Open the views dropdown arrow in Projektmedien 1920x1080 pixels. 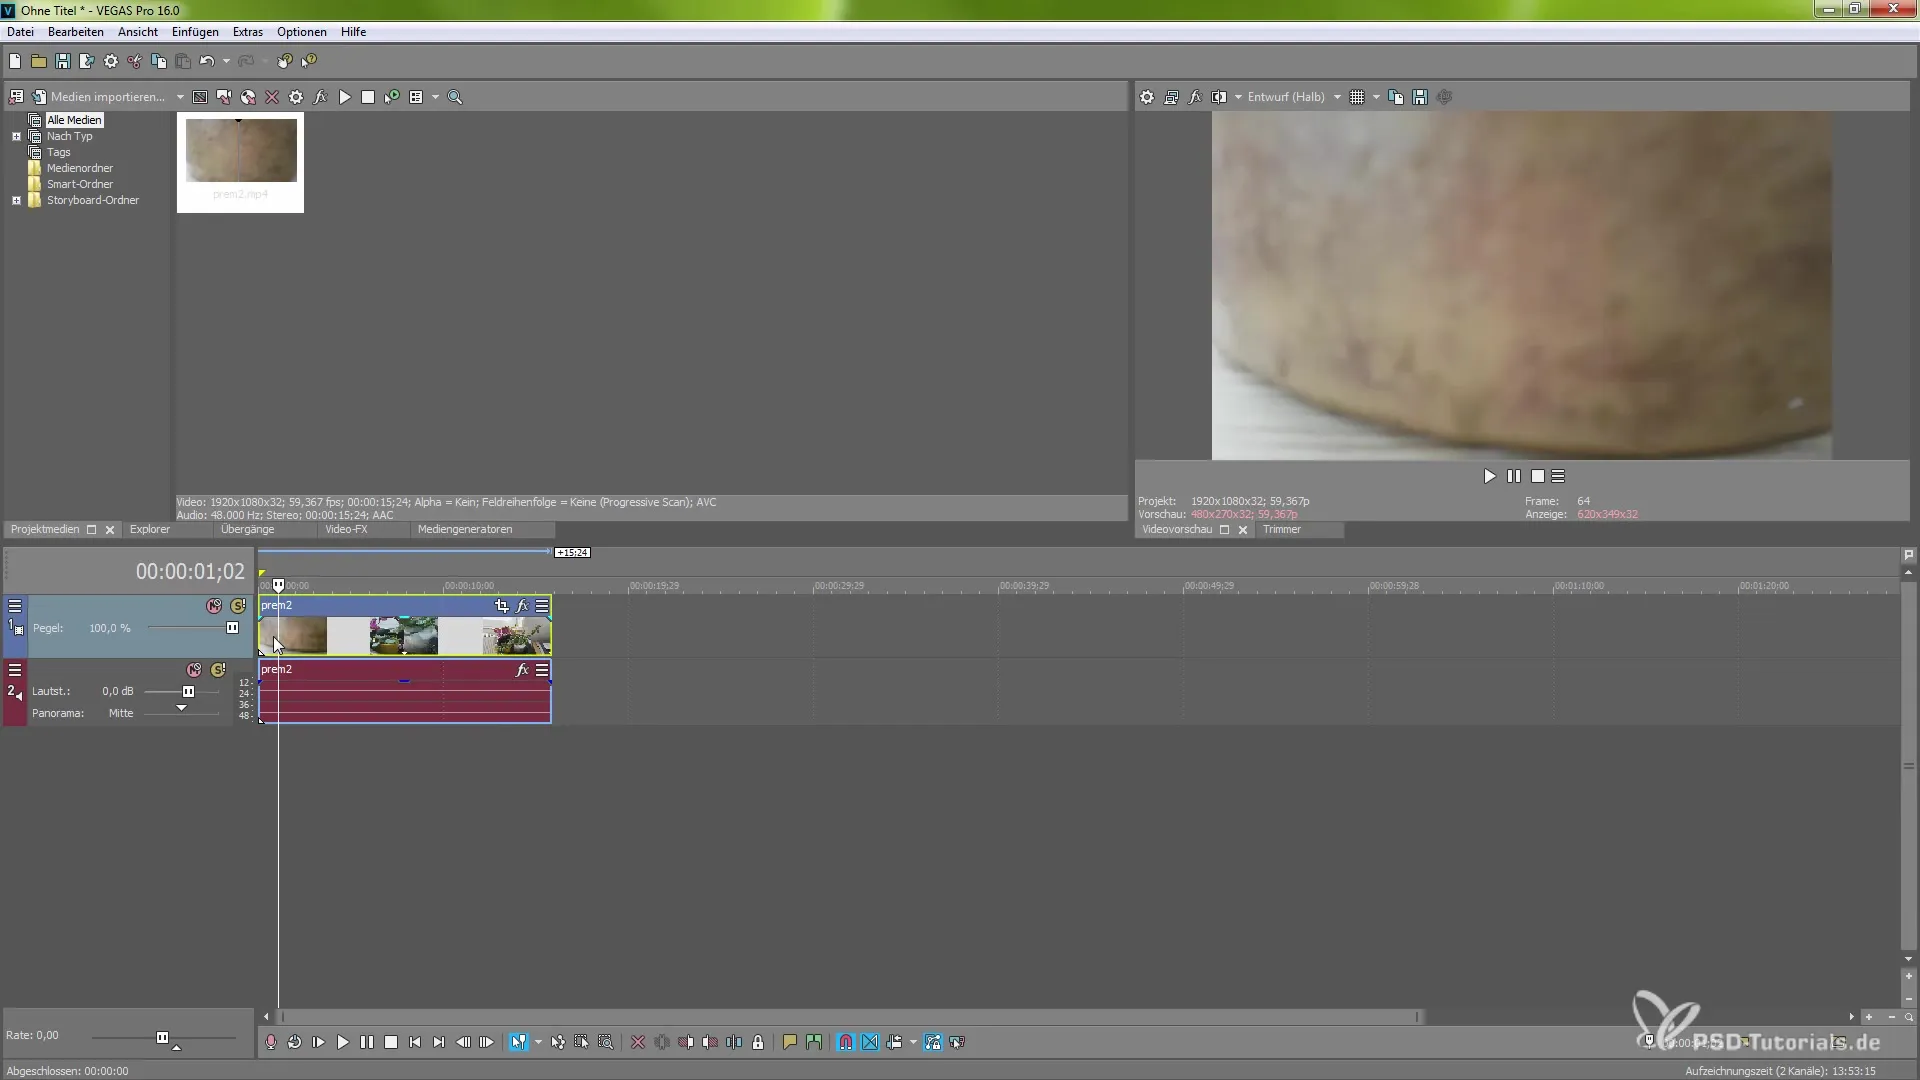435,97
